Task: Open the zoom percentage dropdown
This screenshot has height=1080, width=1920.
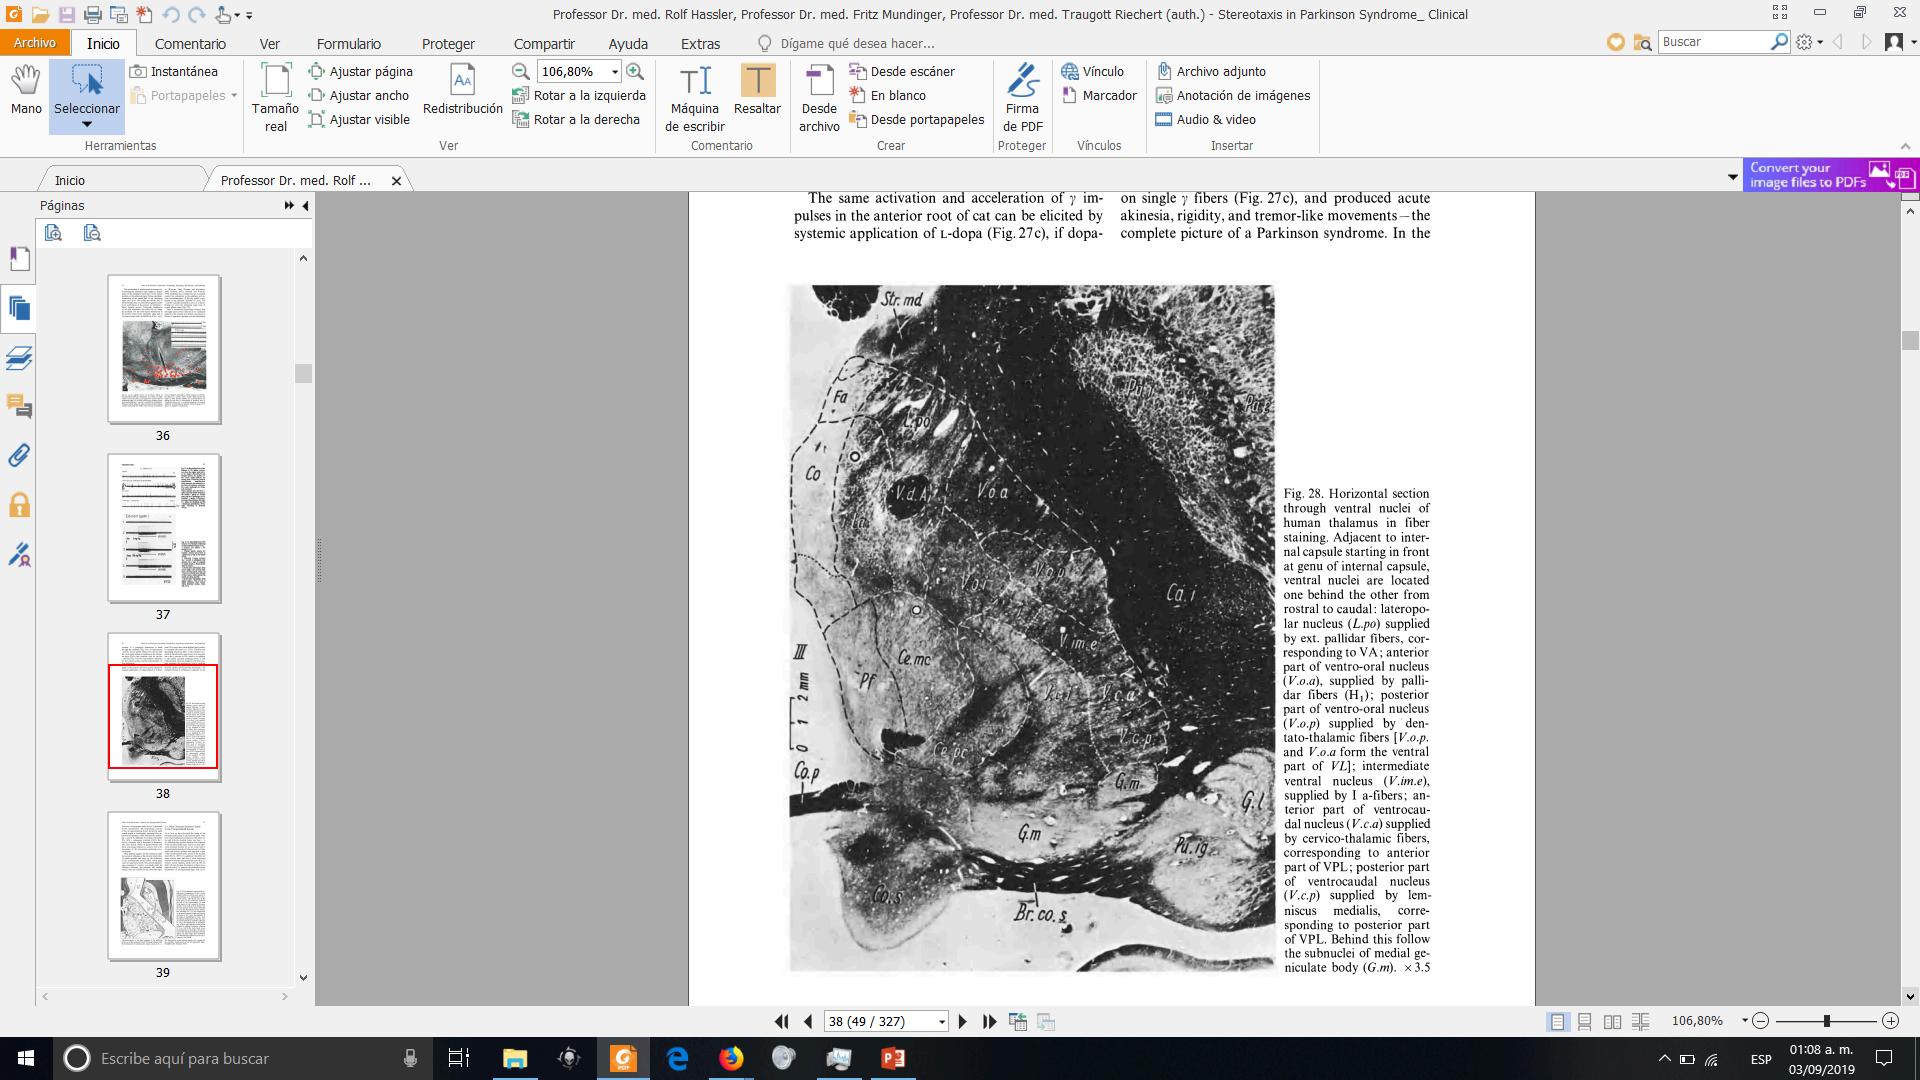Action: pyautogui.click(x=614, y=72)
